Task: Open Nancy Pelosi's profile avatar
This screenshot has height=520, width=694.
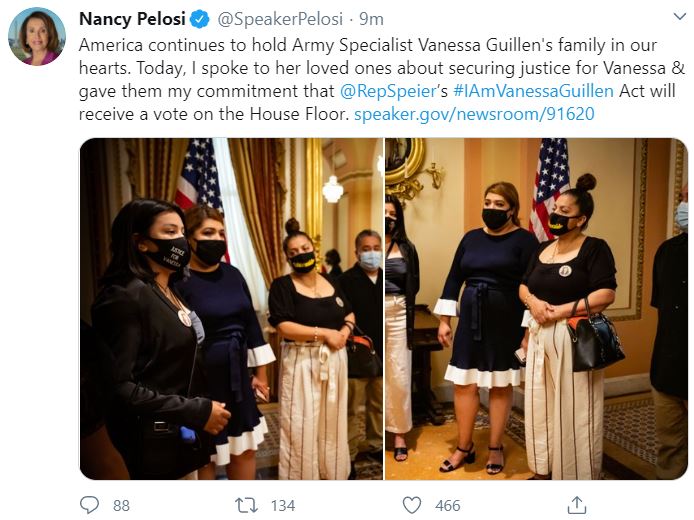Action: (37, 37)
